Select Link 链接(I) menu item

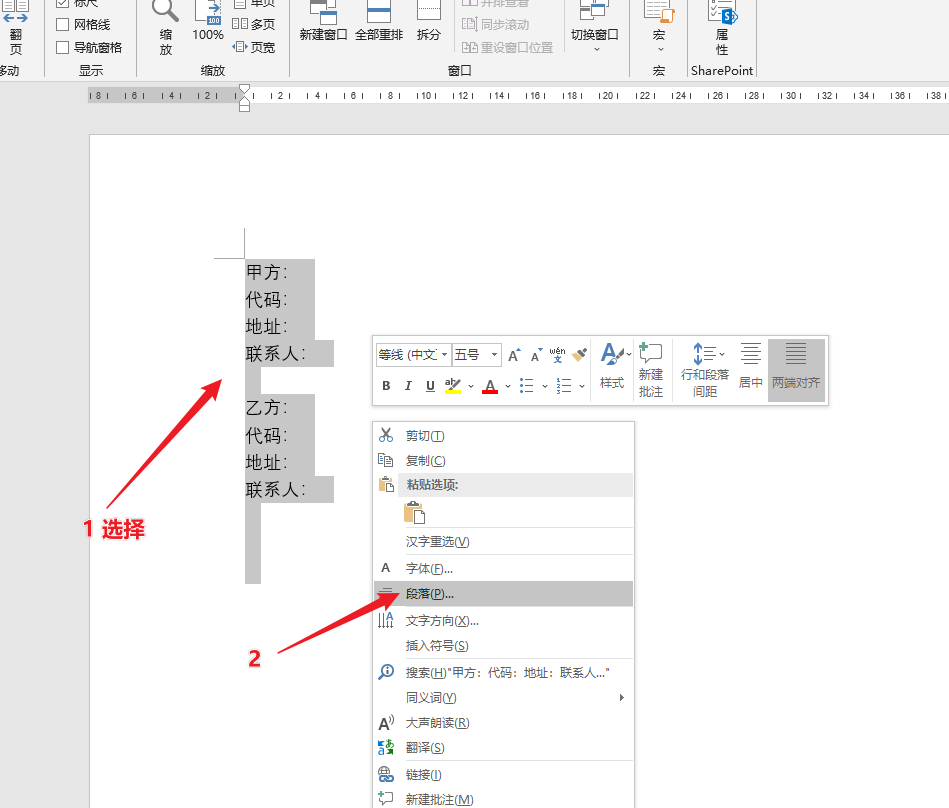(x=504, y=775)
